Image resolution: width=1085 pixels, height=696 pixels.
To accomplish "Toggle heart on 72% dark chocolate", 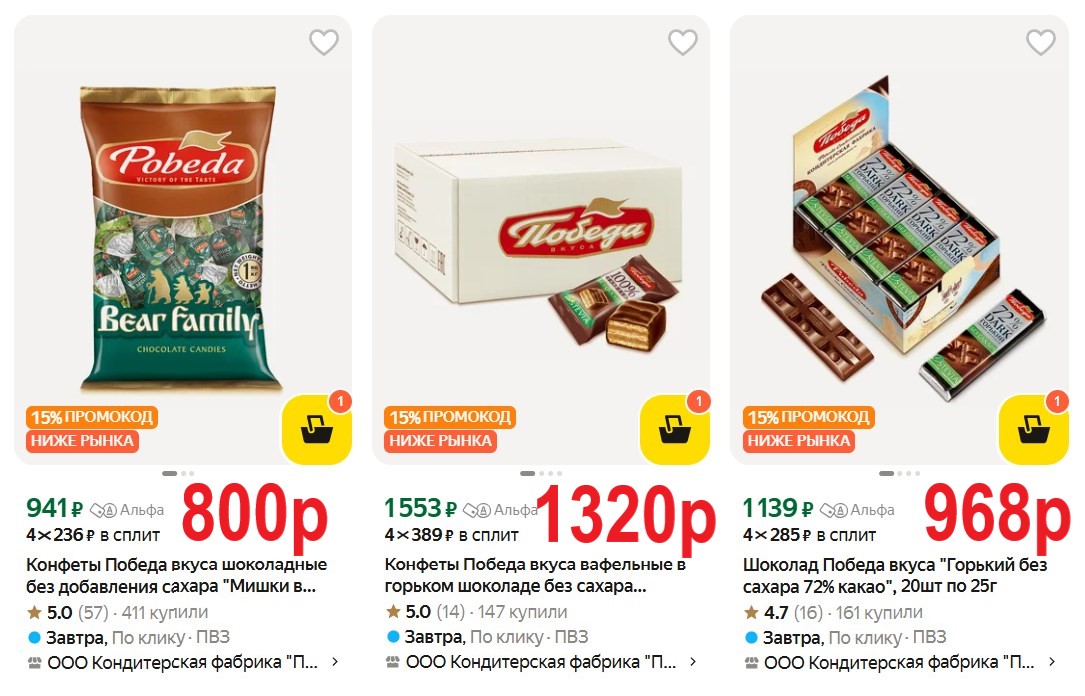I will tap(1040, 42).
